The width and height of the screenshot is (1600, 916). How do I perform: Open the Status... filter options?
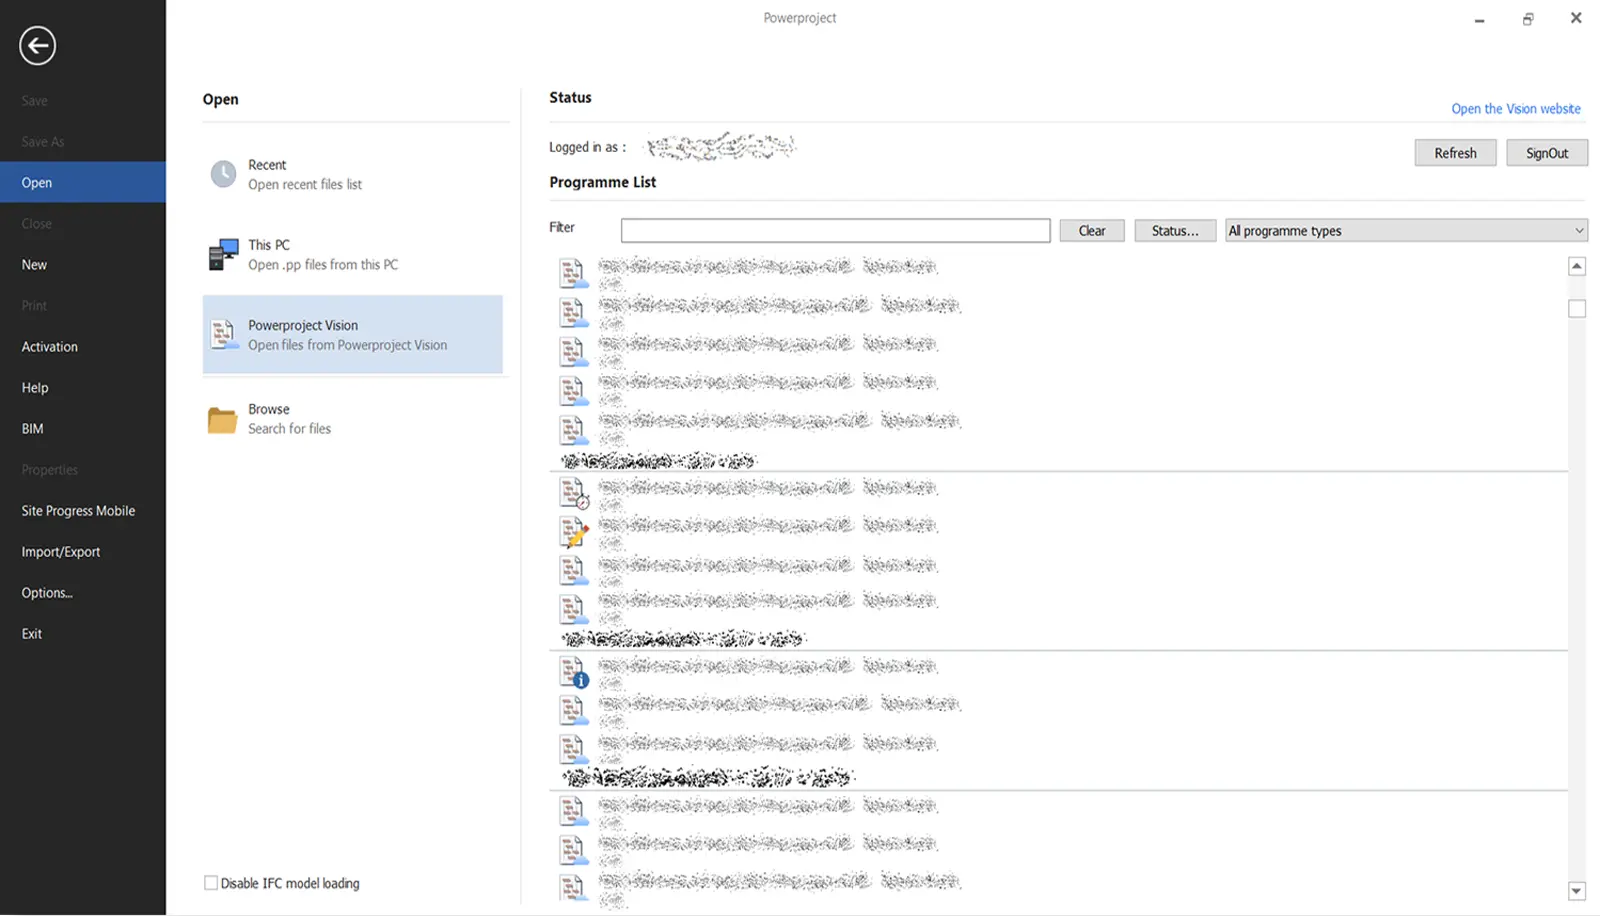(1174, 231)
